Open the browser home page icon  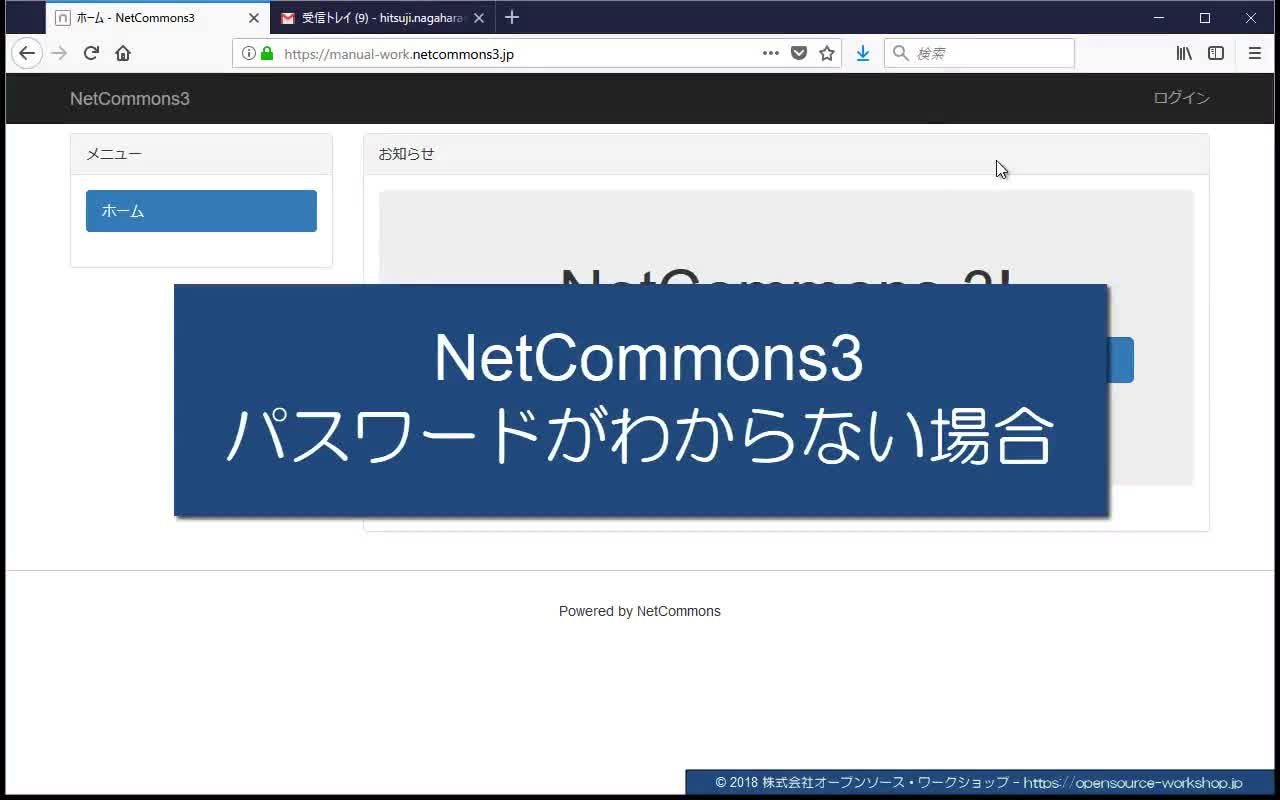pos(123,53)
